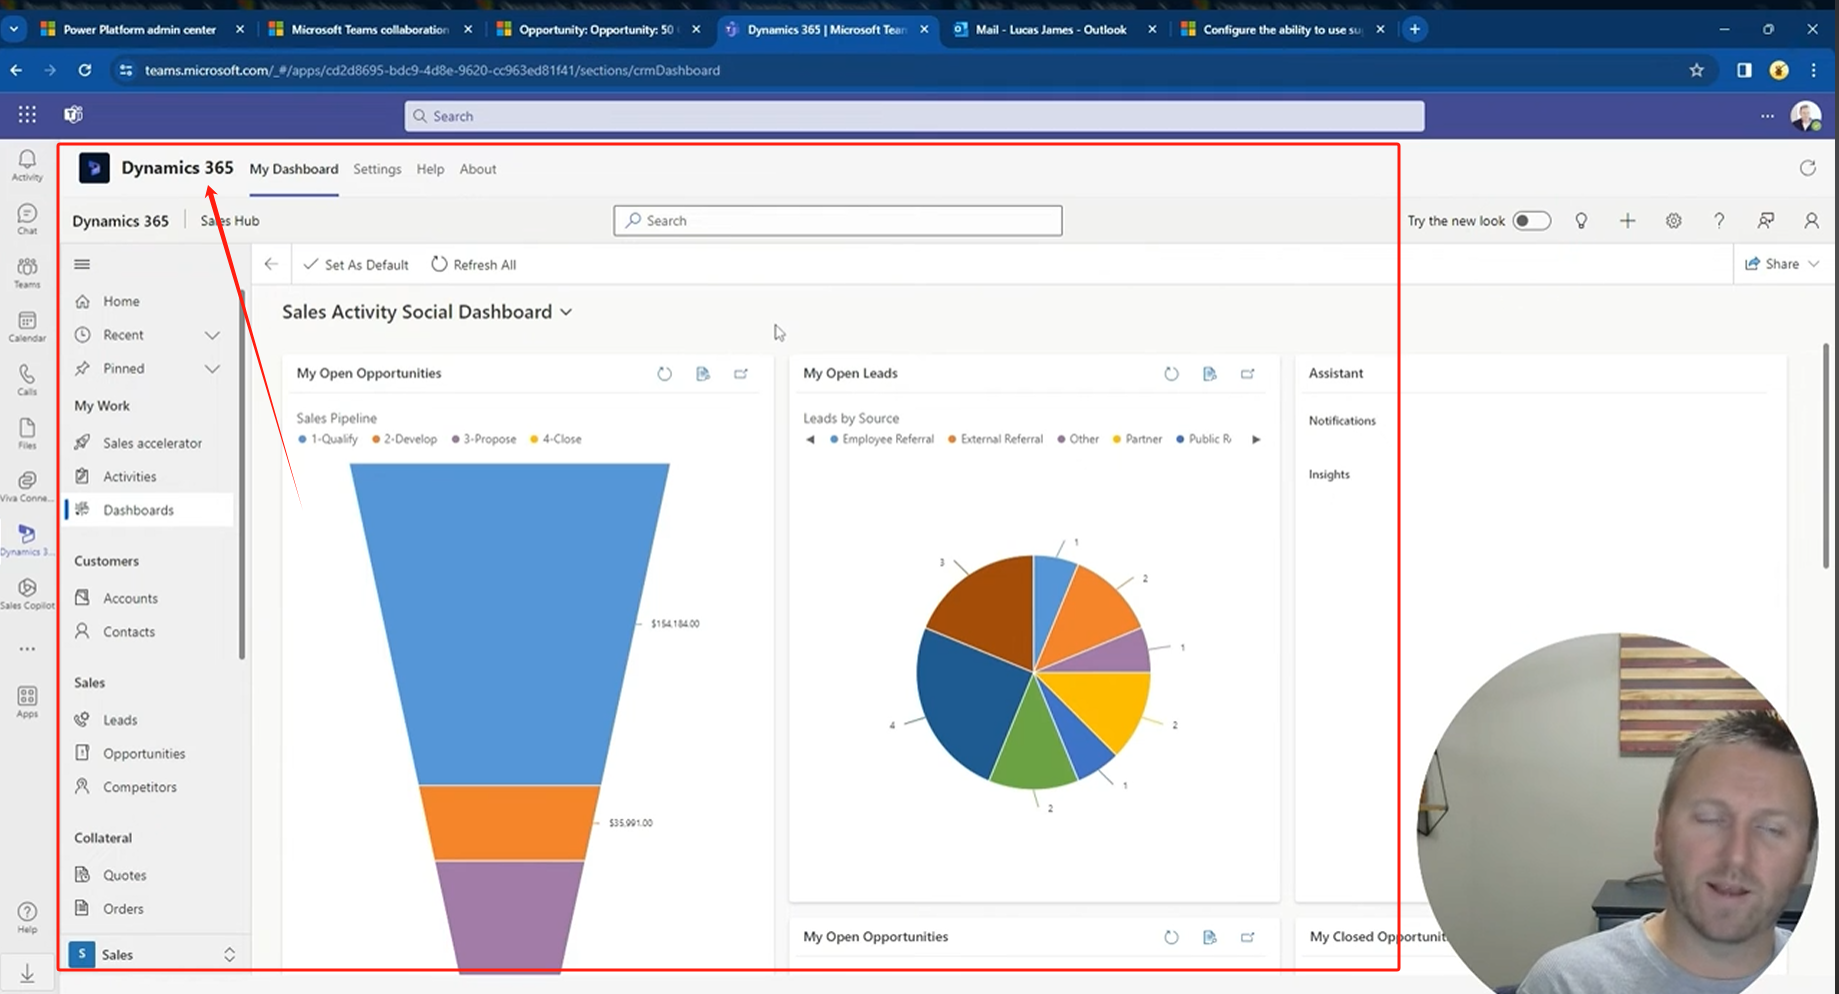Open Dynamics settings gear icon
The width and height of the screenshot is (1839, 994).
point(1673,221)
